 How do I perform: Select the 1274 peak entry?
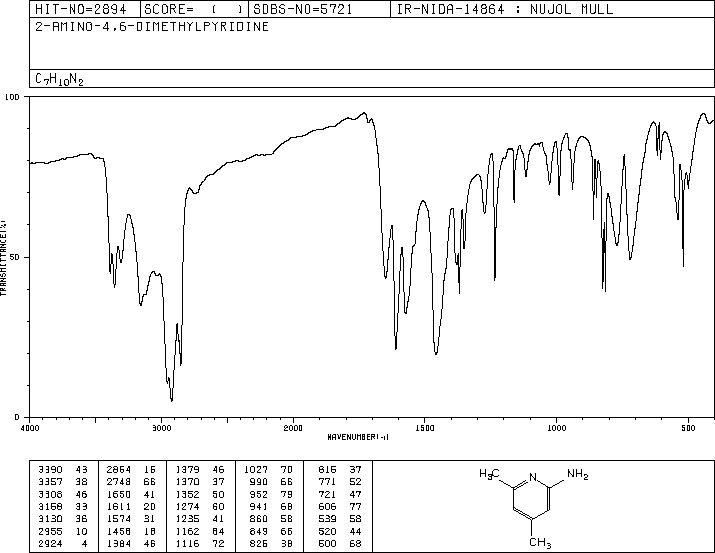(187, 506)
